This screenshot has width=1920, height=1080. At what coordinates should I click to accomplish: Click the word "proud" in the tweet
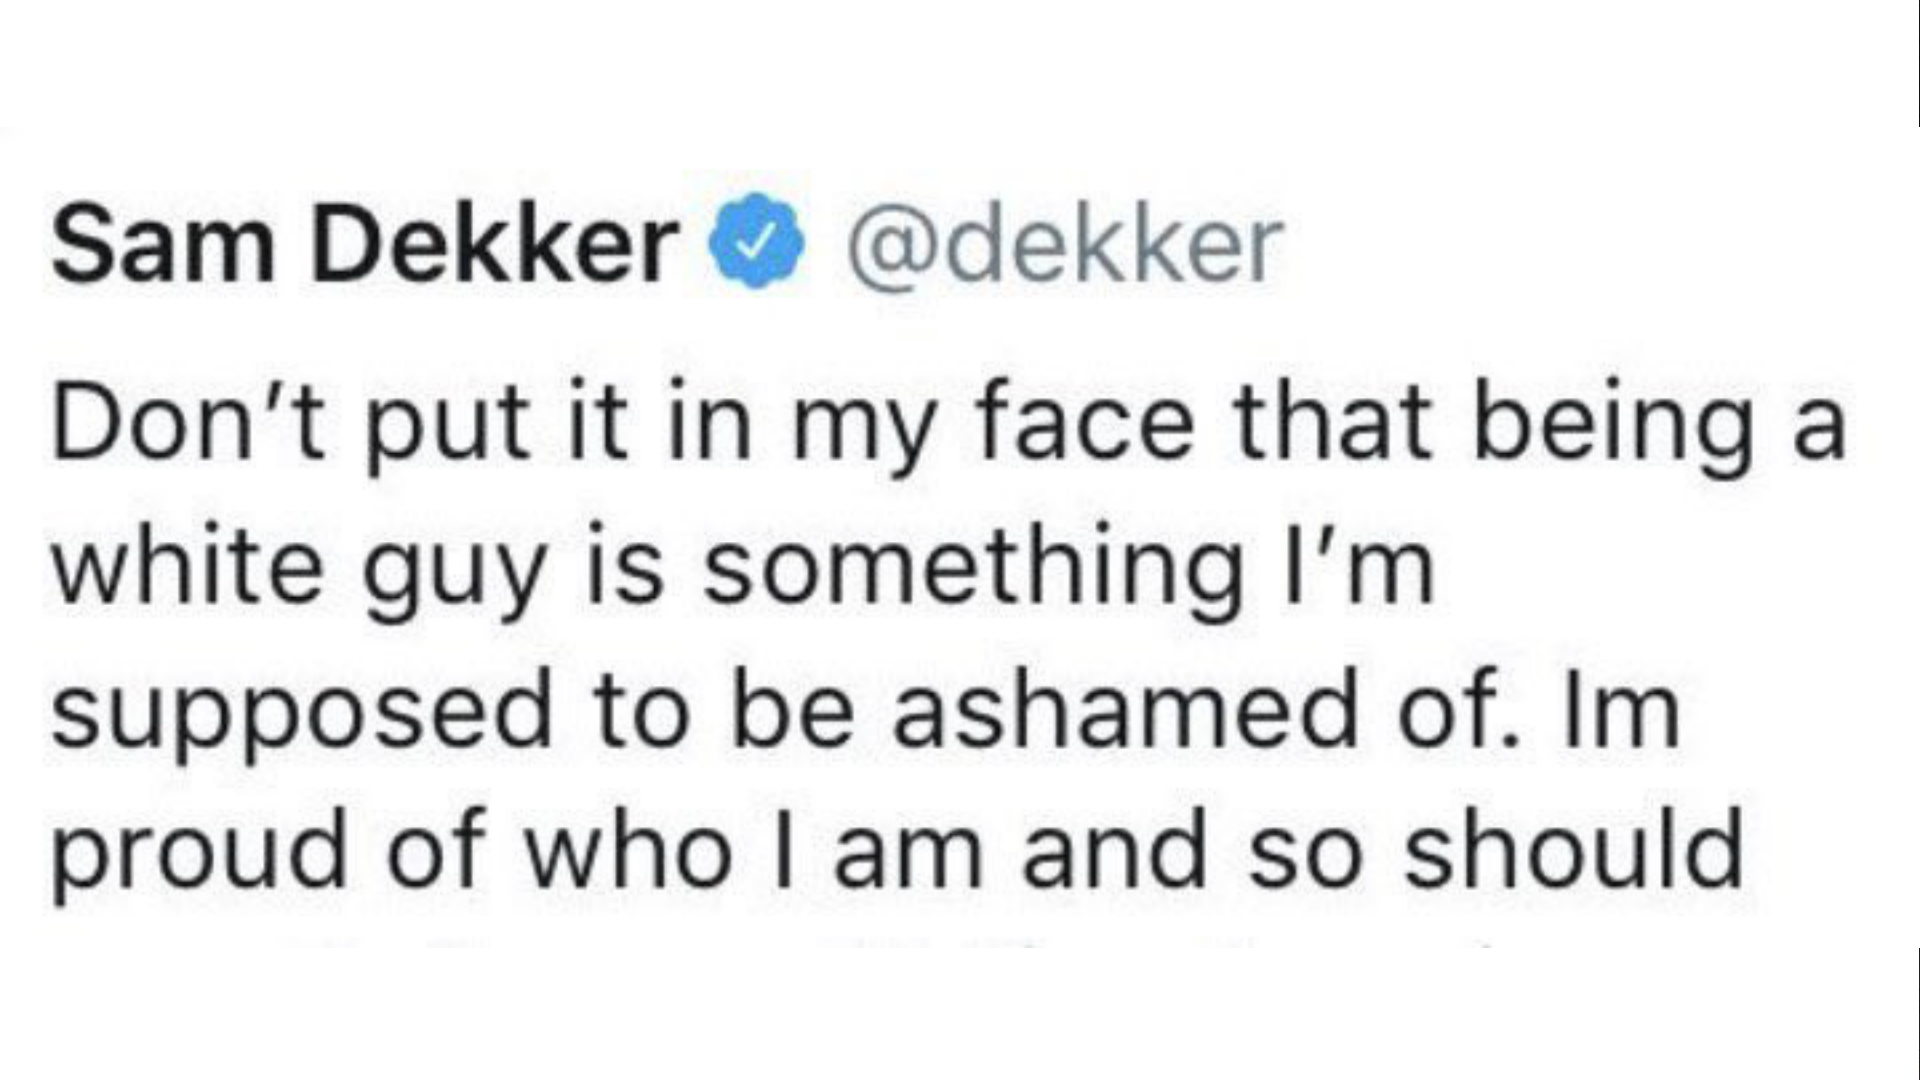point(200,857)
